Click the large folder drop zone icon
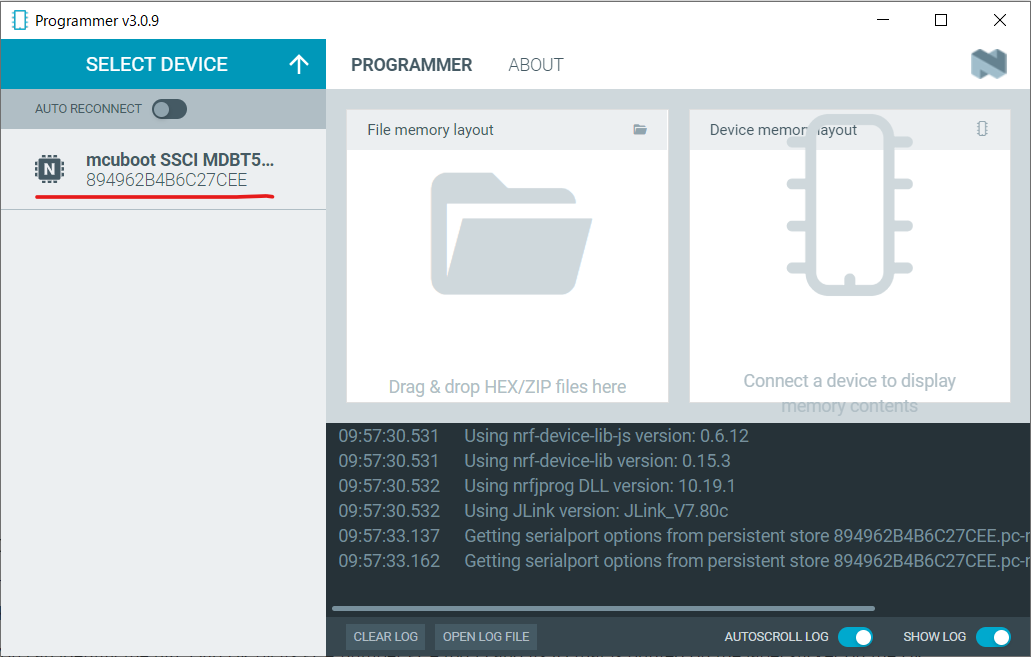 510,233
